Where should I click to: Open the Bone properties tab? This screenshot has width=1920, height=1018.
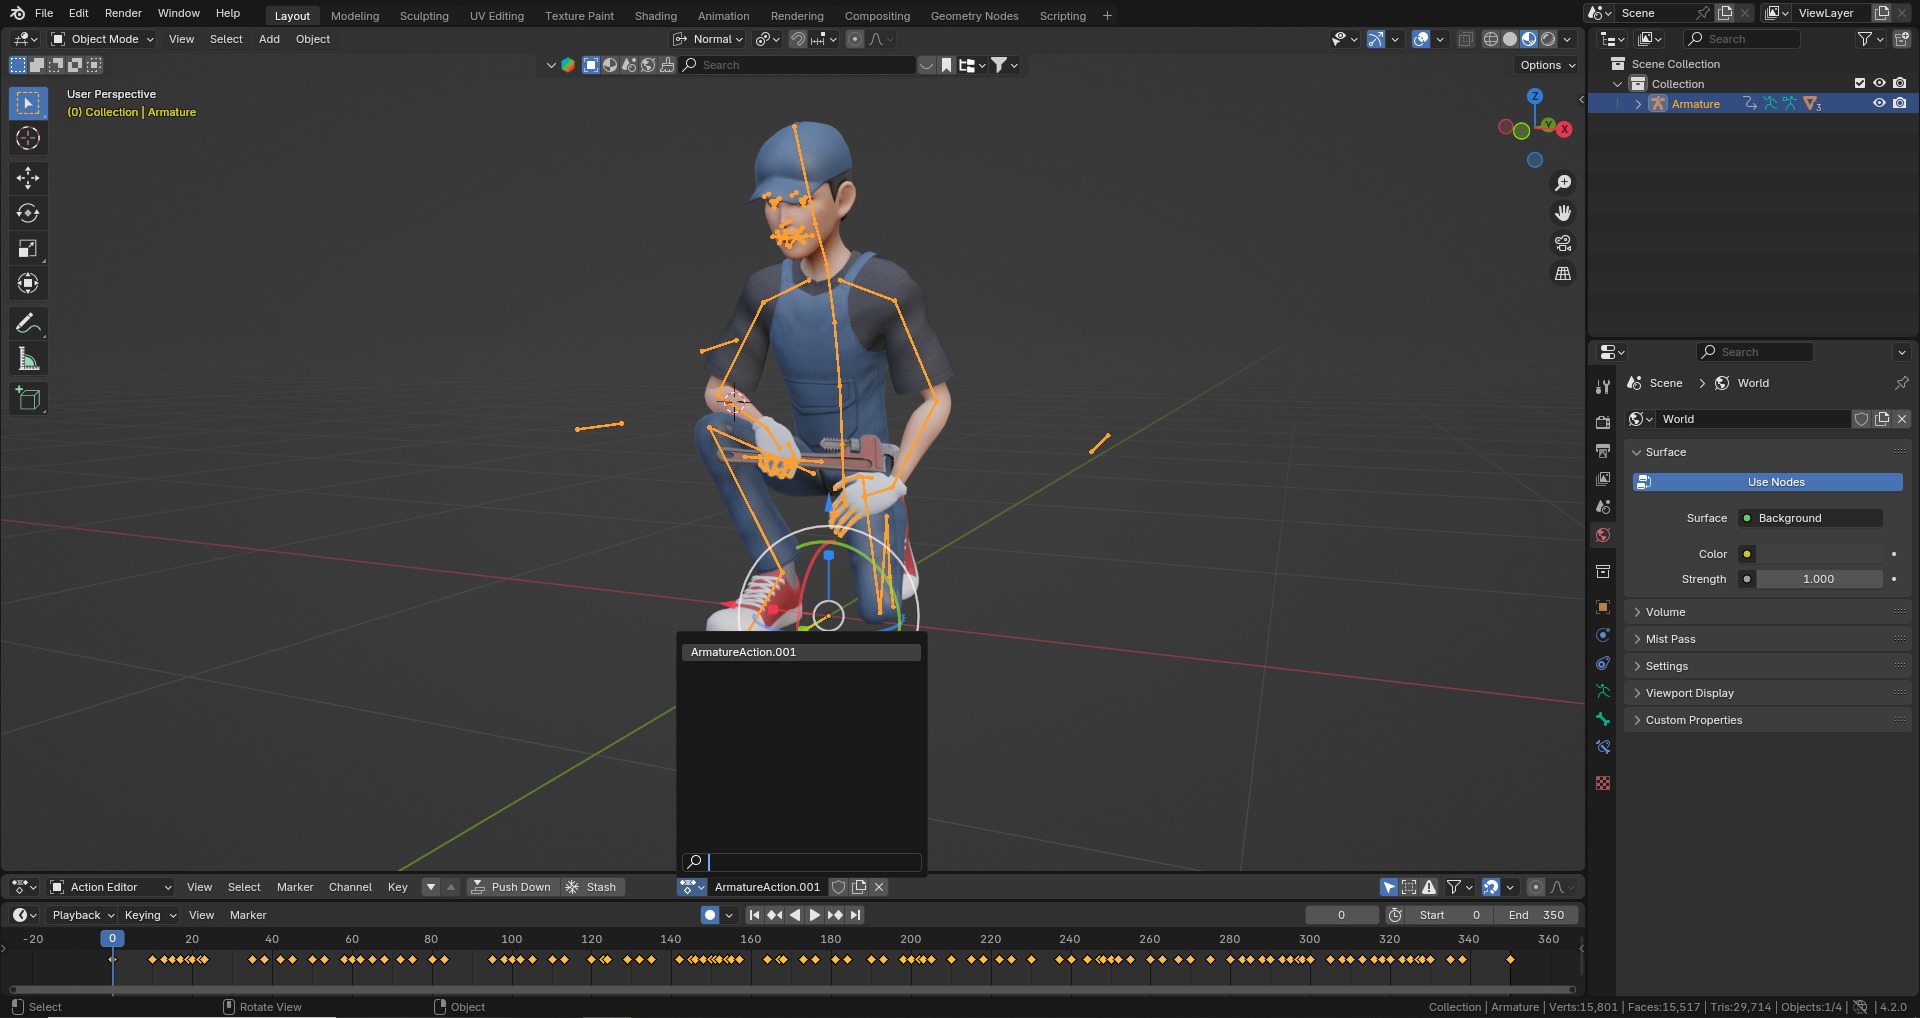[1603, 719]
